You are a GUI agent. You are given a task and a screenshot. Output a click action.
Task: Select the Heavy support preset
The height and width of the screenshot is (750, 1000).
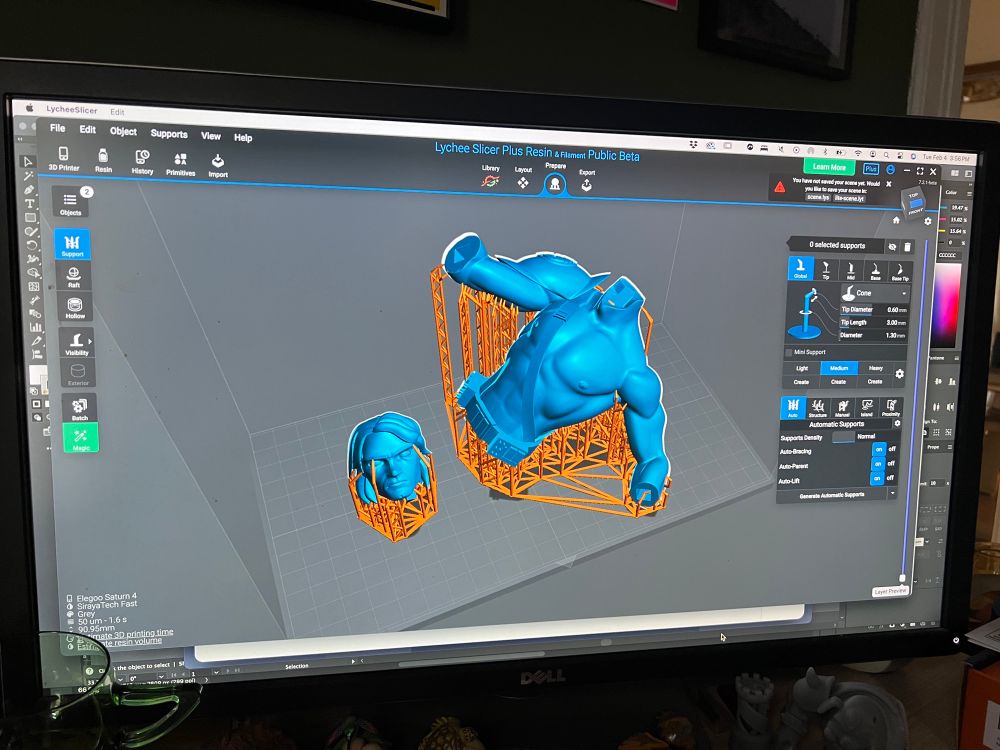[x=875, y=368]
